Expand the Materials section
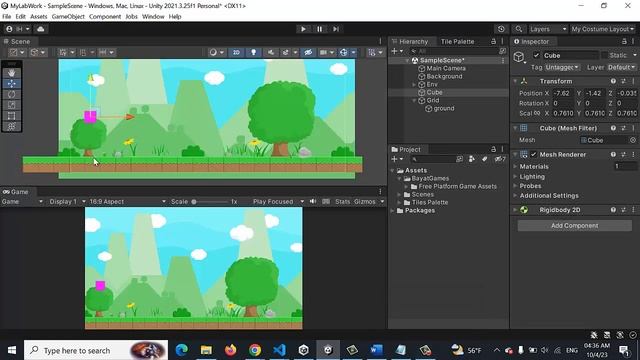 515,167
